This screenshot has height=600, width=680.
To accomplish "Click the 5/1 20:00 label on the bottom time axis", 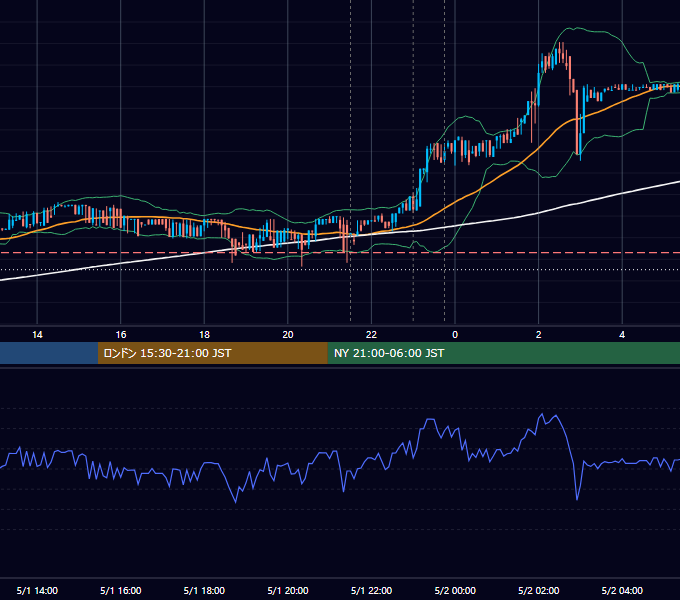I will 288,590.
